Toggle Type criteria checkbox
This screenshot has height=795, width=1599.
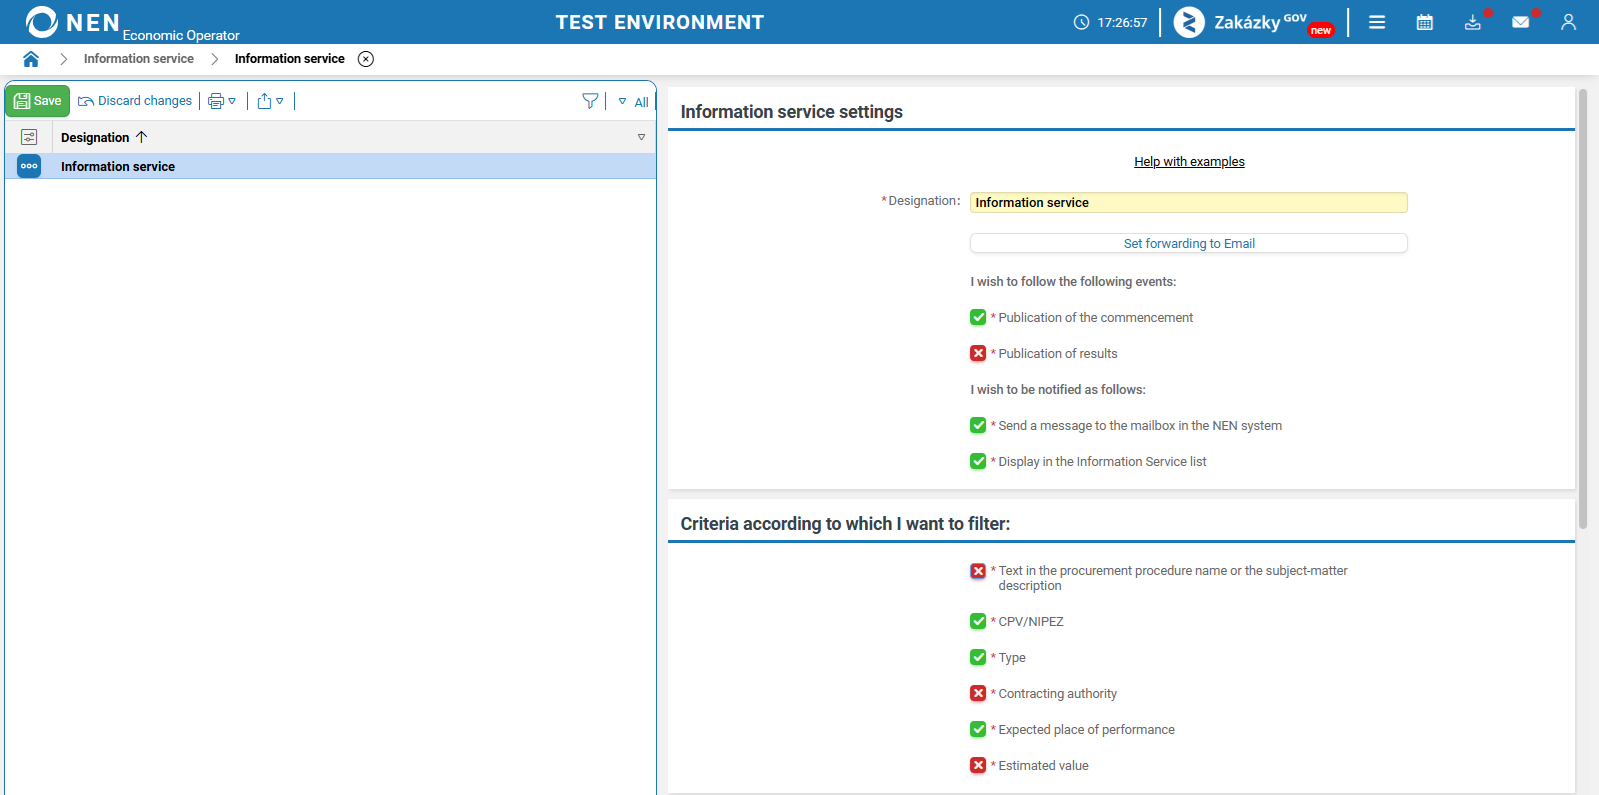click(978, 658)
